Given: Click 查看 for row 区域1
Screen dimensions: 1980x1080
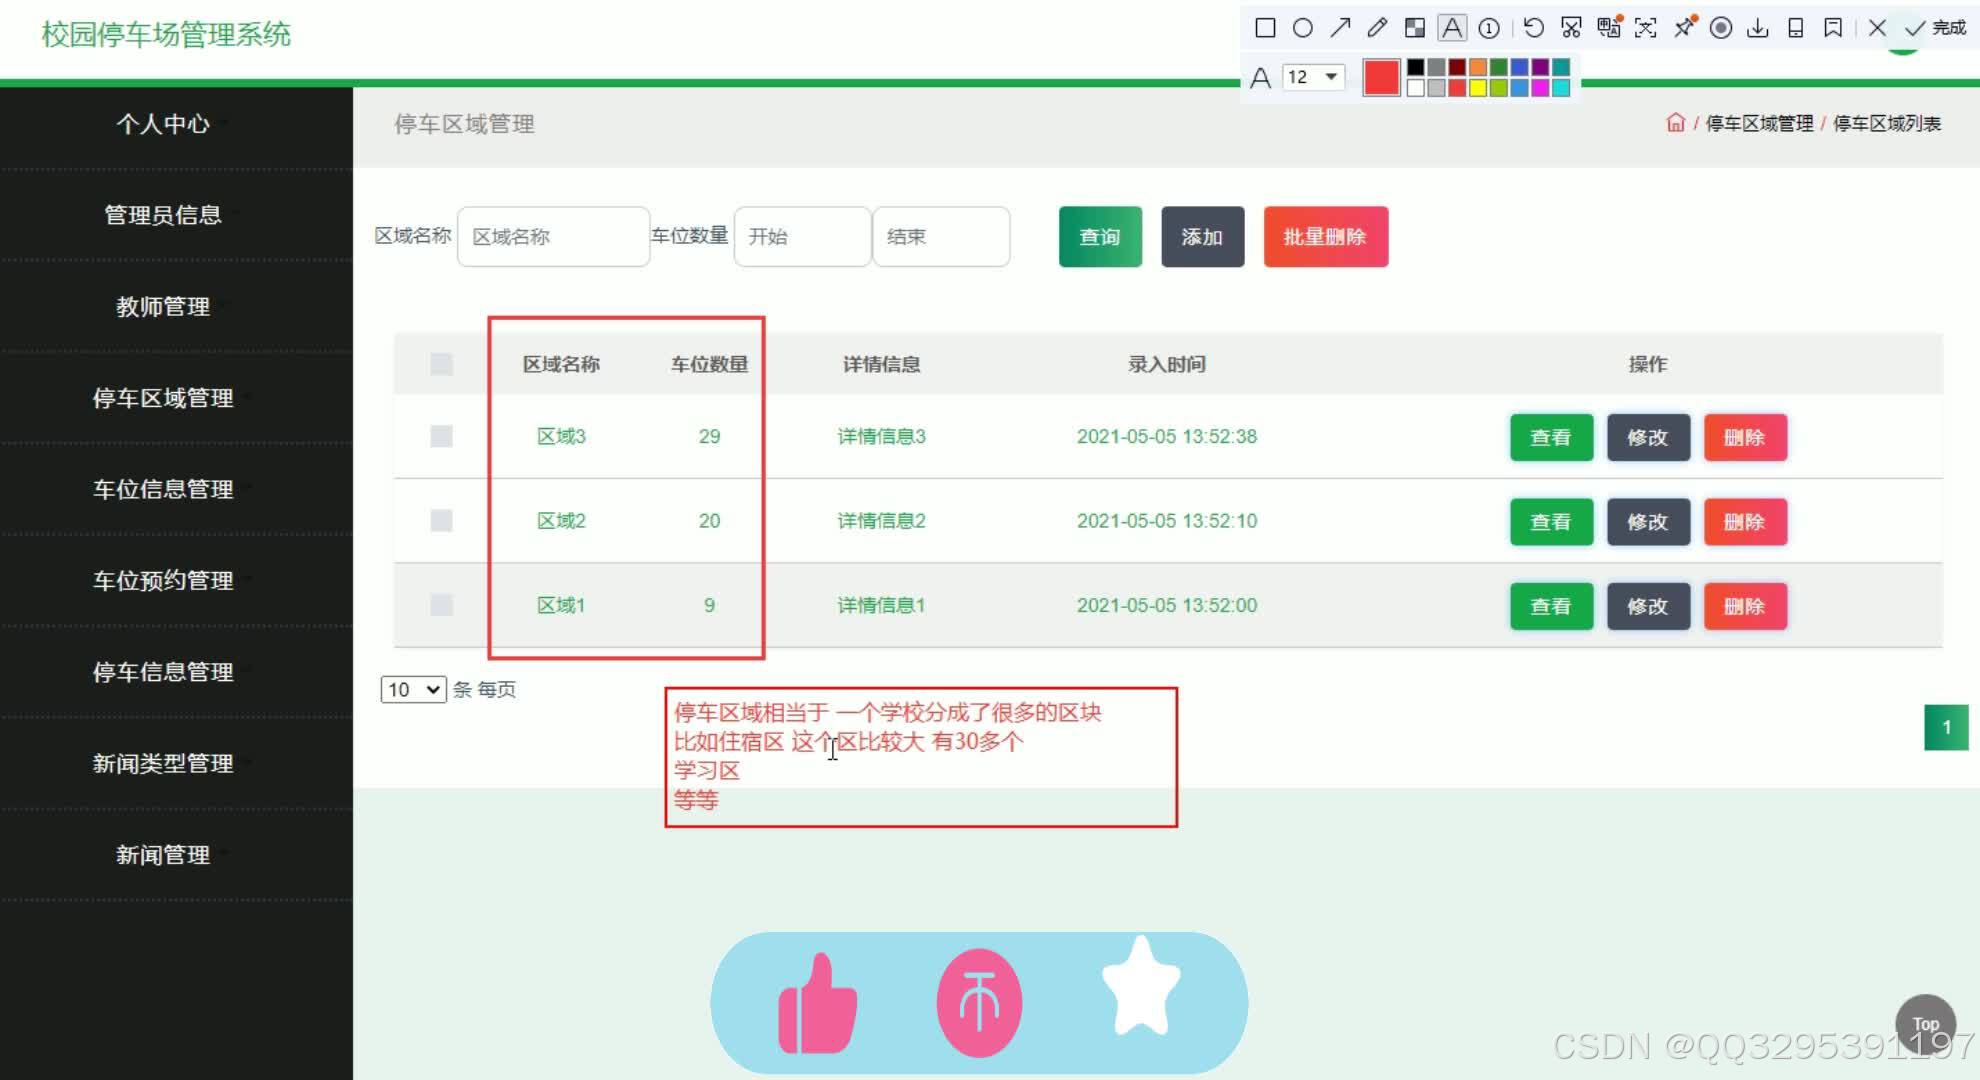Looking at the screenshot, I should (1551, 607).
